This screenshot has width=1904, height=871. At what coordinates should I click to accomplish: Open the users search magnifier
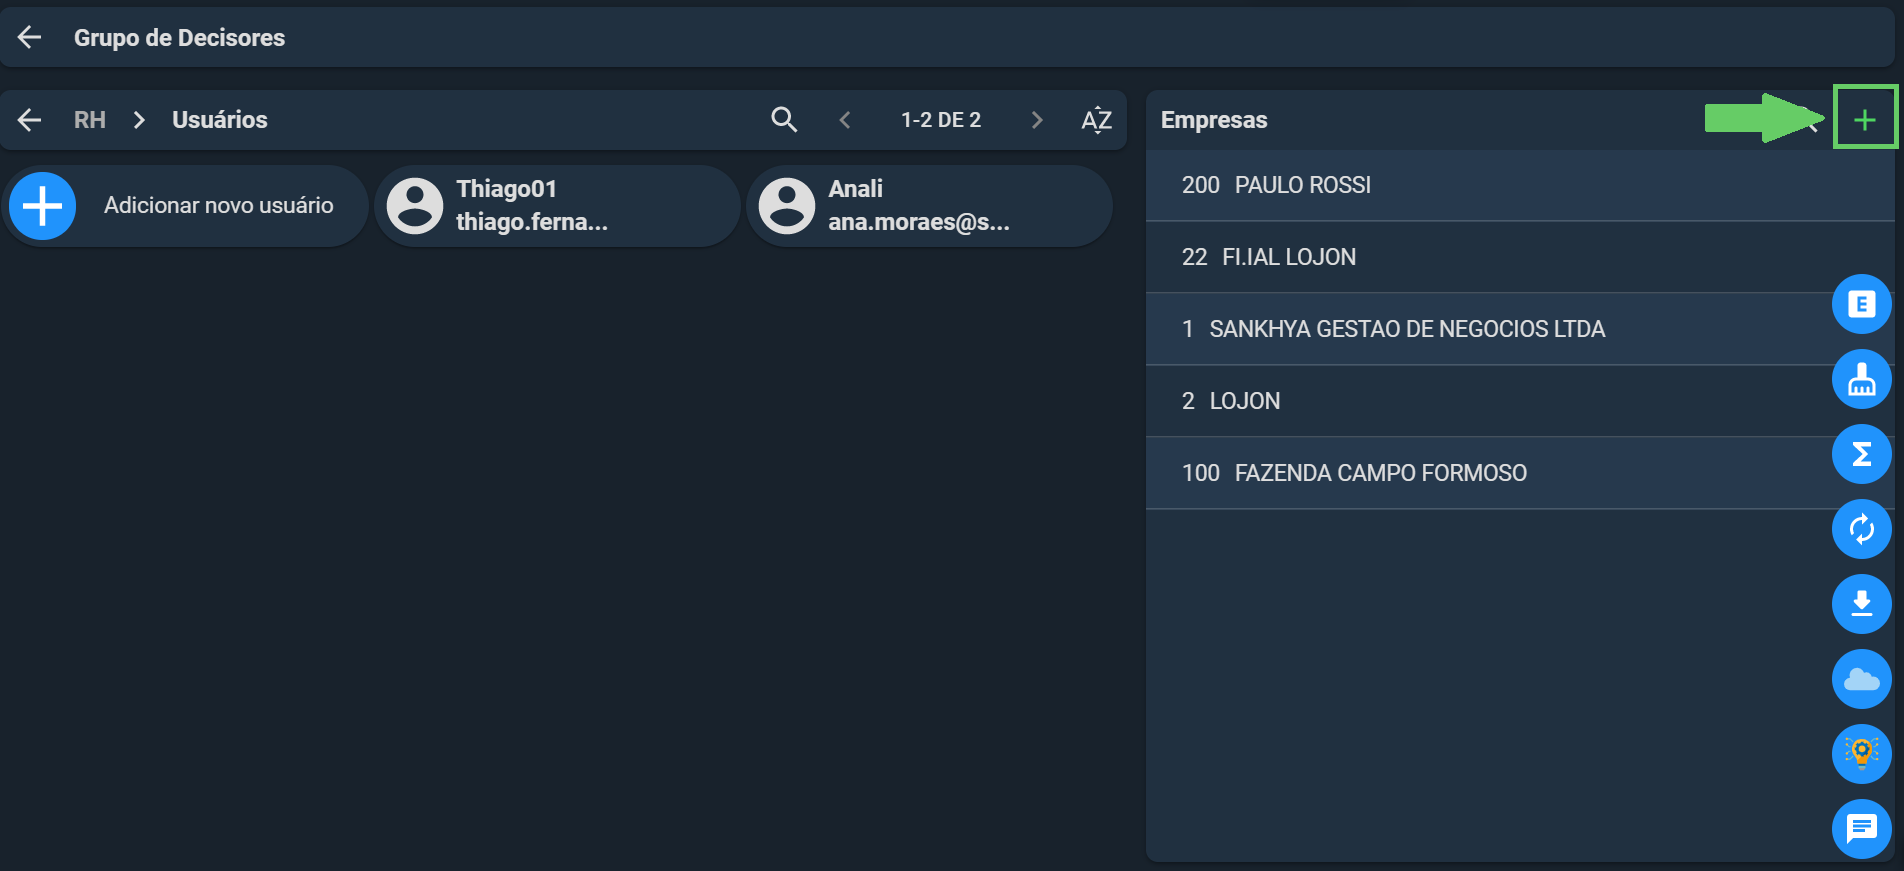coord(784,120)
